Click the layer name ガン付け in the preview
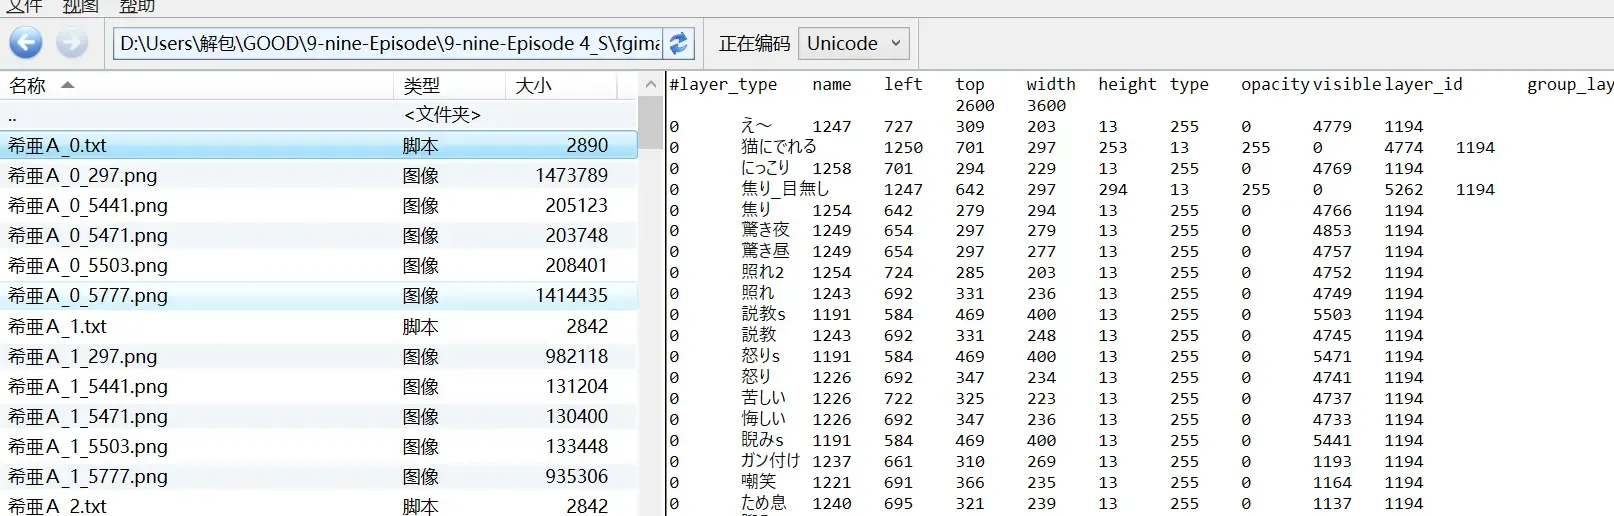This screenshot has width=1614, height=516. pos(770,462)
